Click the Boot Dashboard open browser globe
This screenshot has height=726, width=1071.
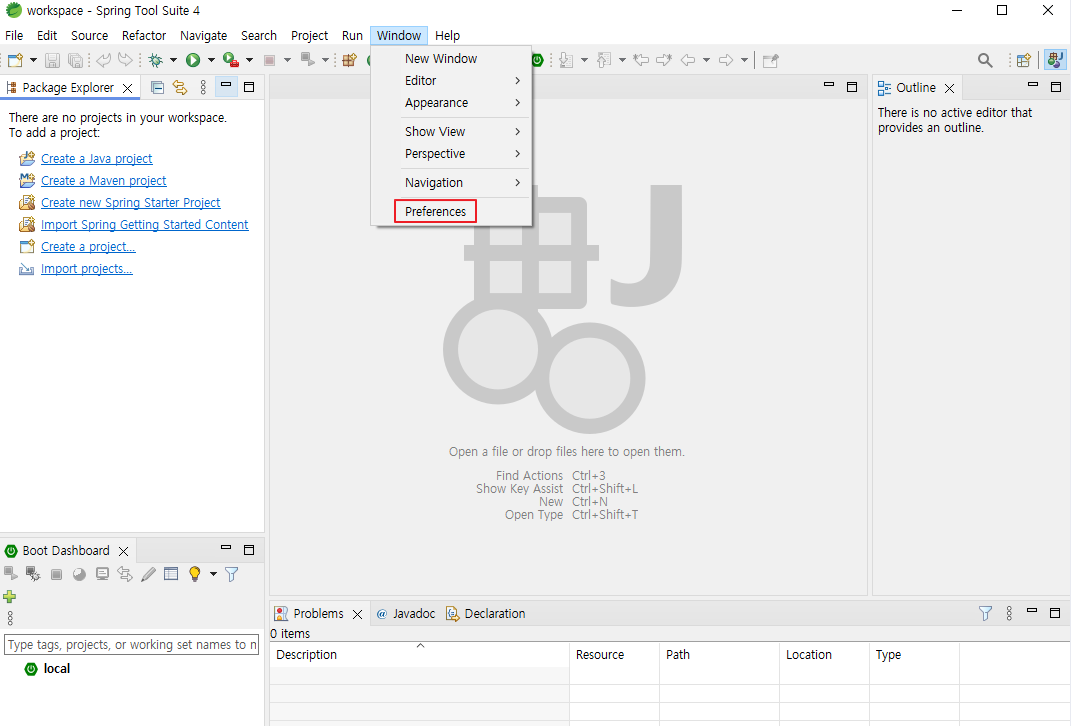79,574
